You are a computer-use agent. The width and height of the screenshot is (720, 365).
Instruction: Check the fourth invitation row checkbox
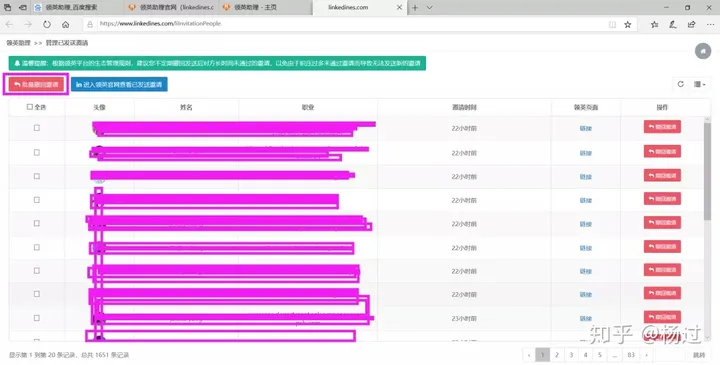pos(37,200)
